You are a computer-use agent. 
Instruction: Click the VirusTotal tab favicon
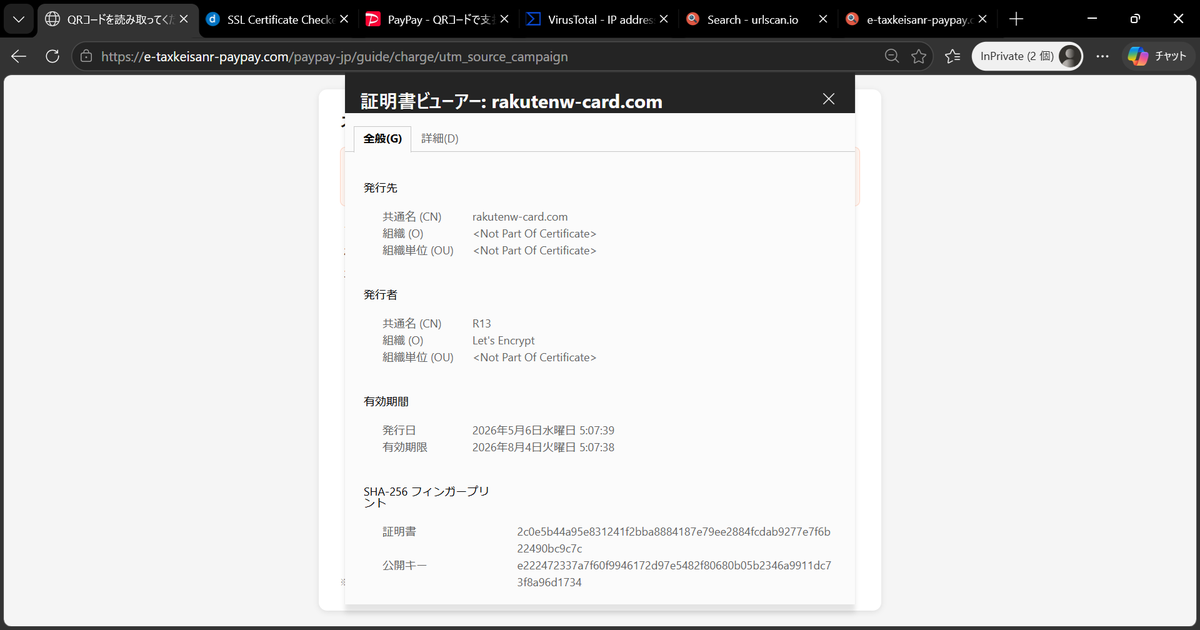point(533,19)
